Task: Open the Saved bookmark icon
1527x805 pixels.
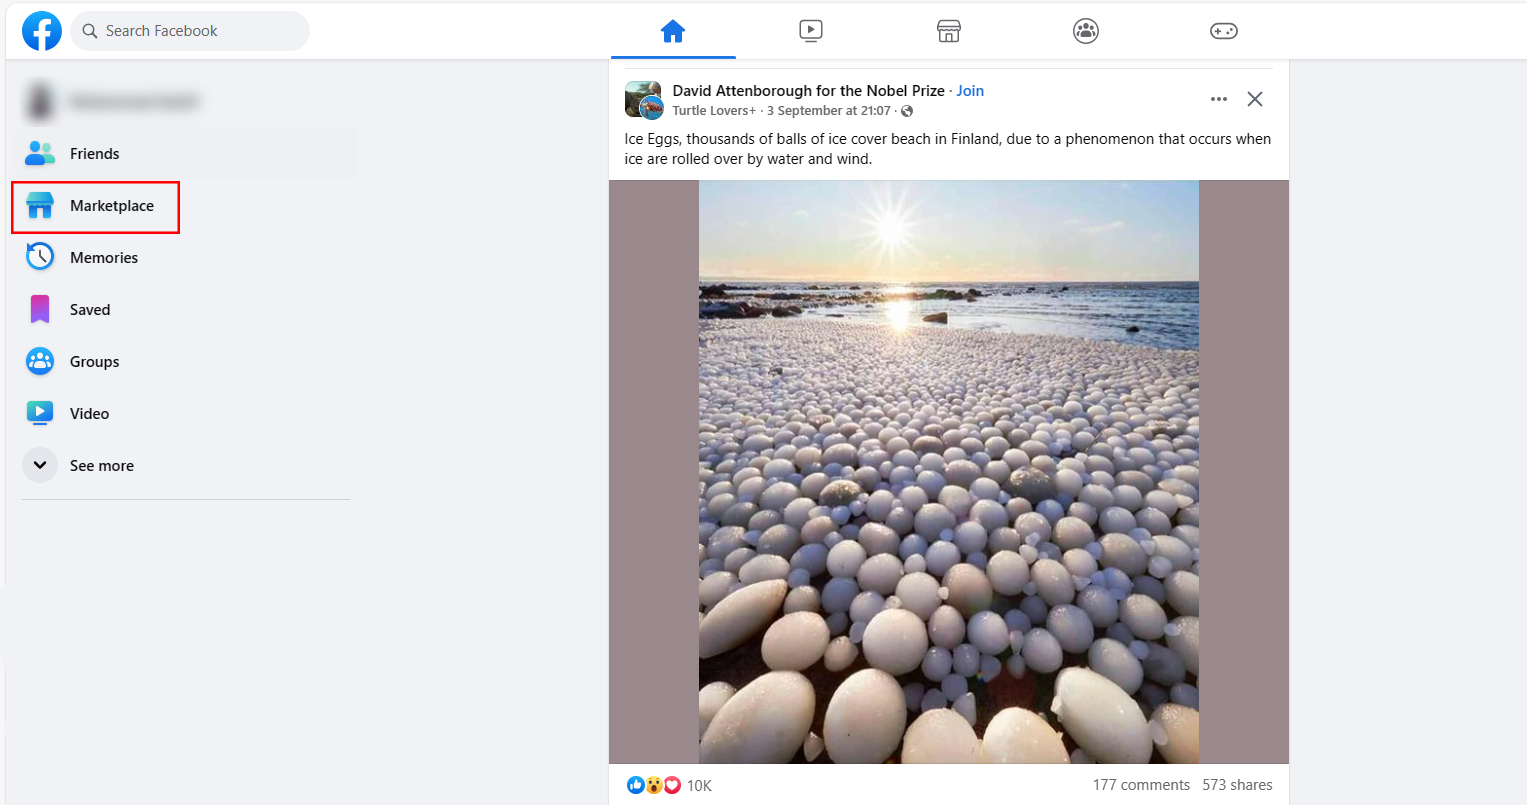Action: point(40,310)
